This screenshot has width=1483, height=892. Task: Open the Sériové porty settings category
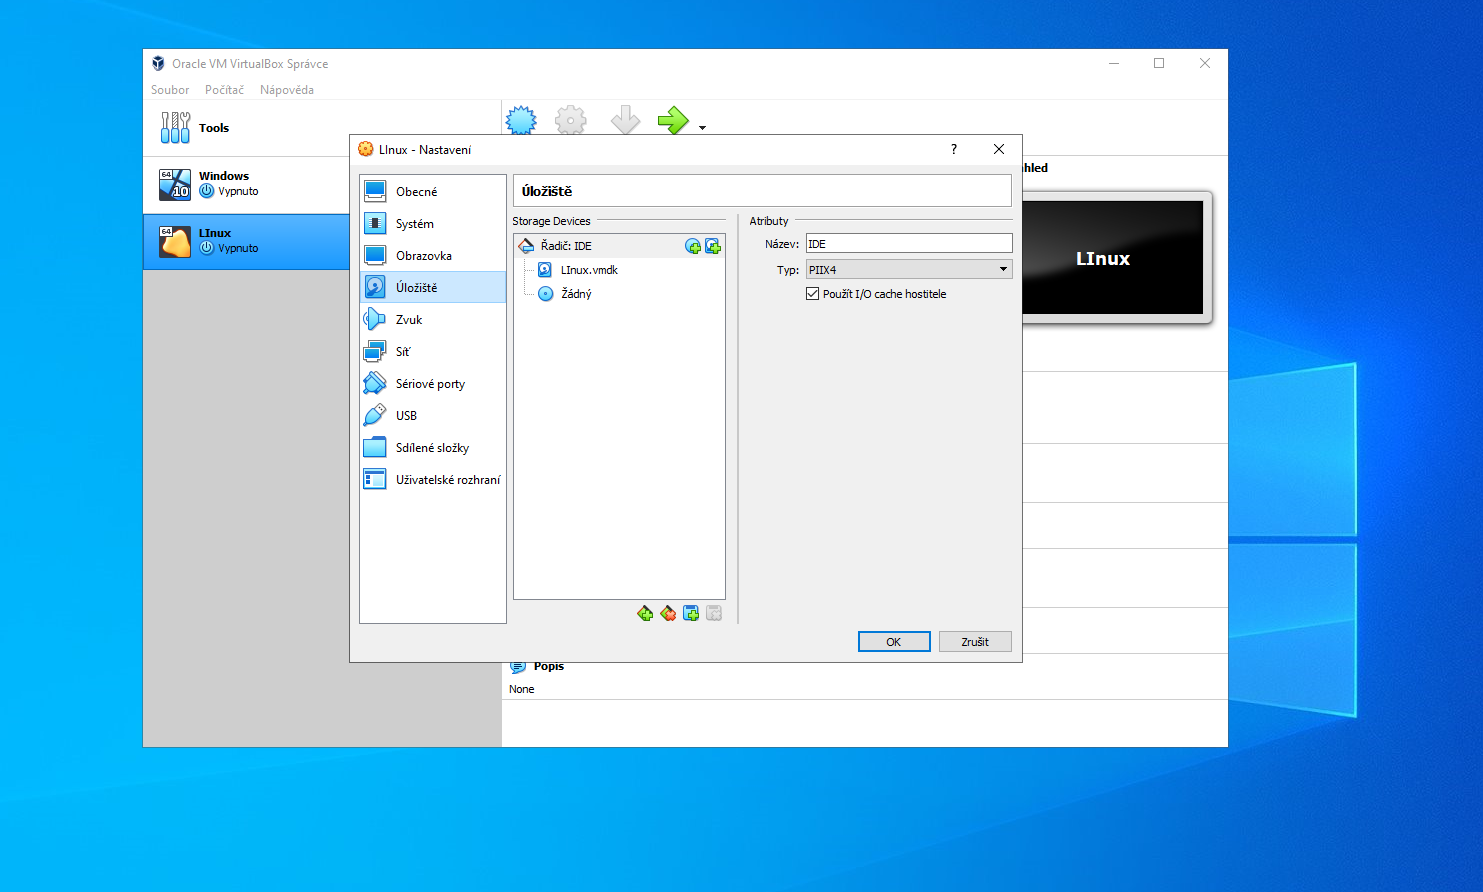(433, 384)
